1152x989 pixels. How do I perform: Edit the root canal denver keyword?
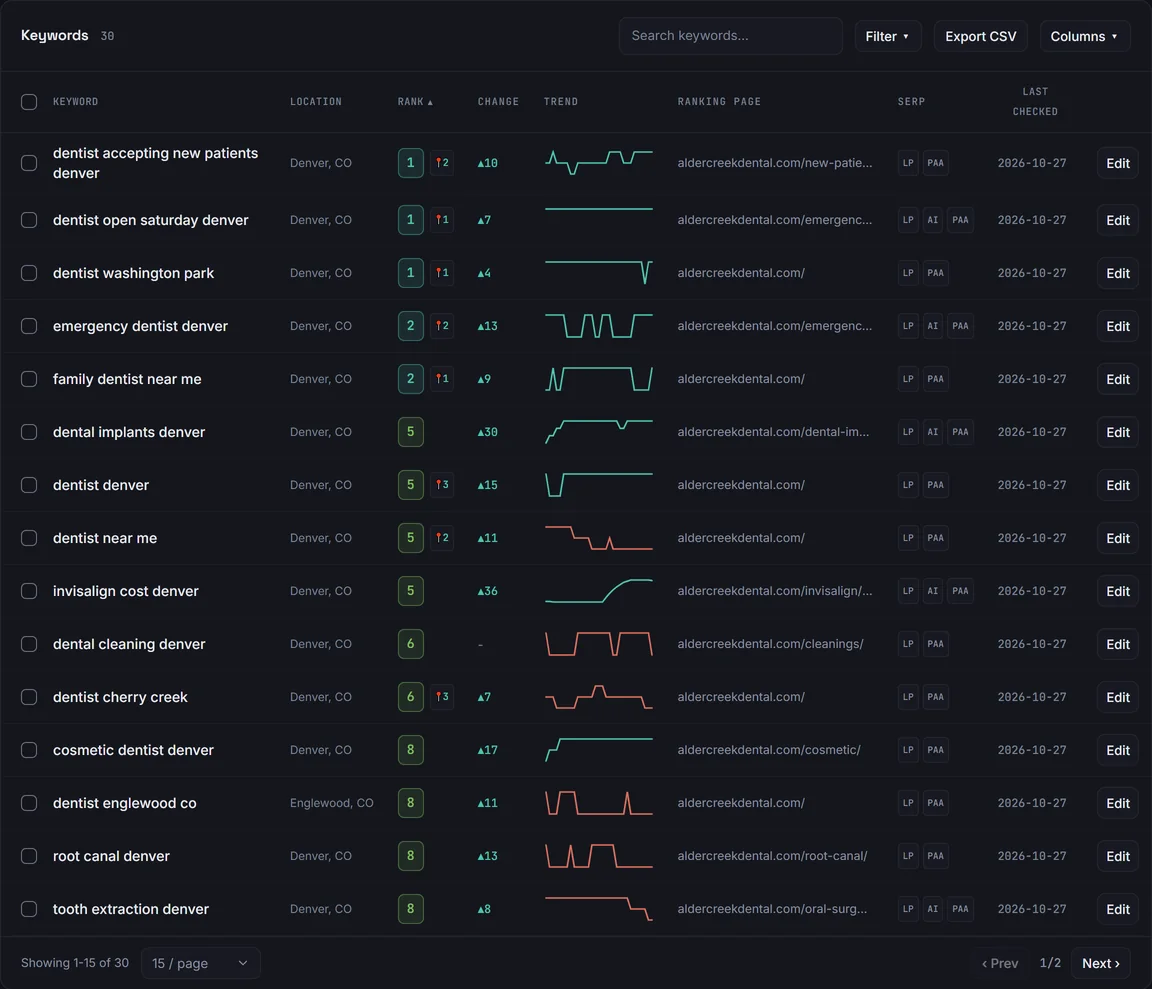tap(1117, 856)
